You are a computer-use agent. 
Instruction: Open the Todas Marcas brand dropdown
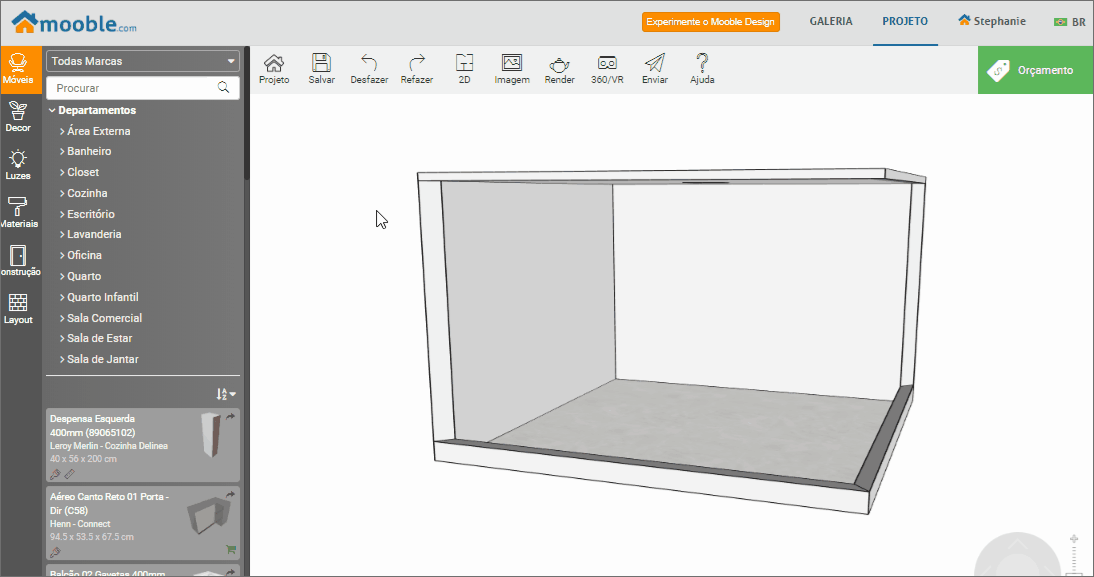(143, 61)
